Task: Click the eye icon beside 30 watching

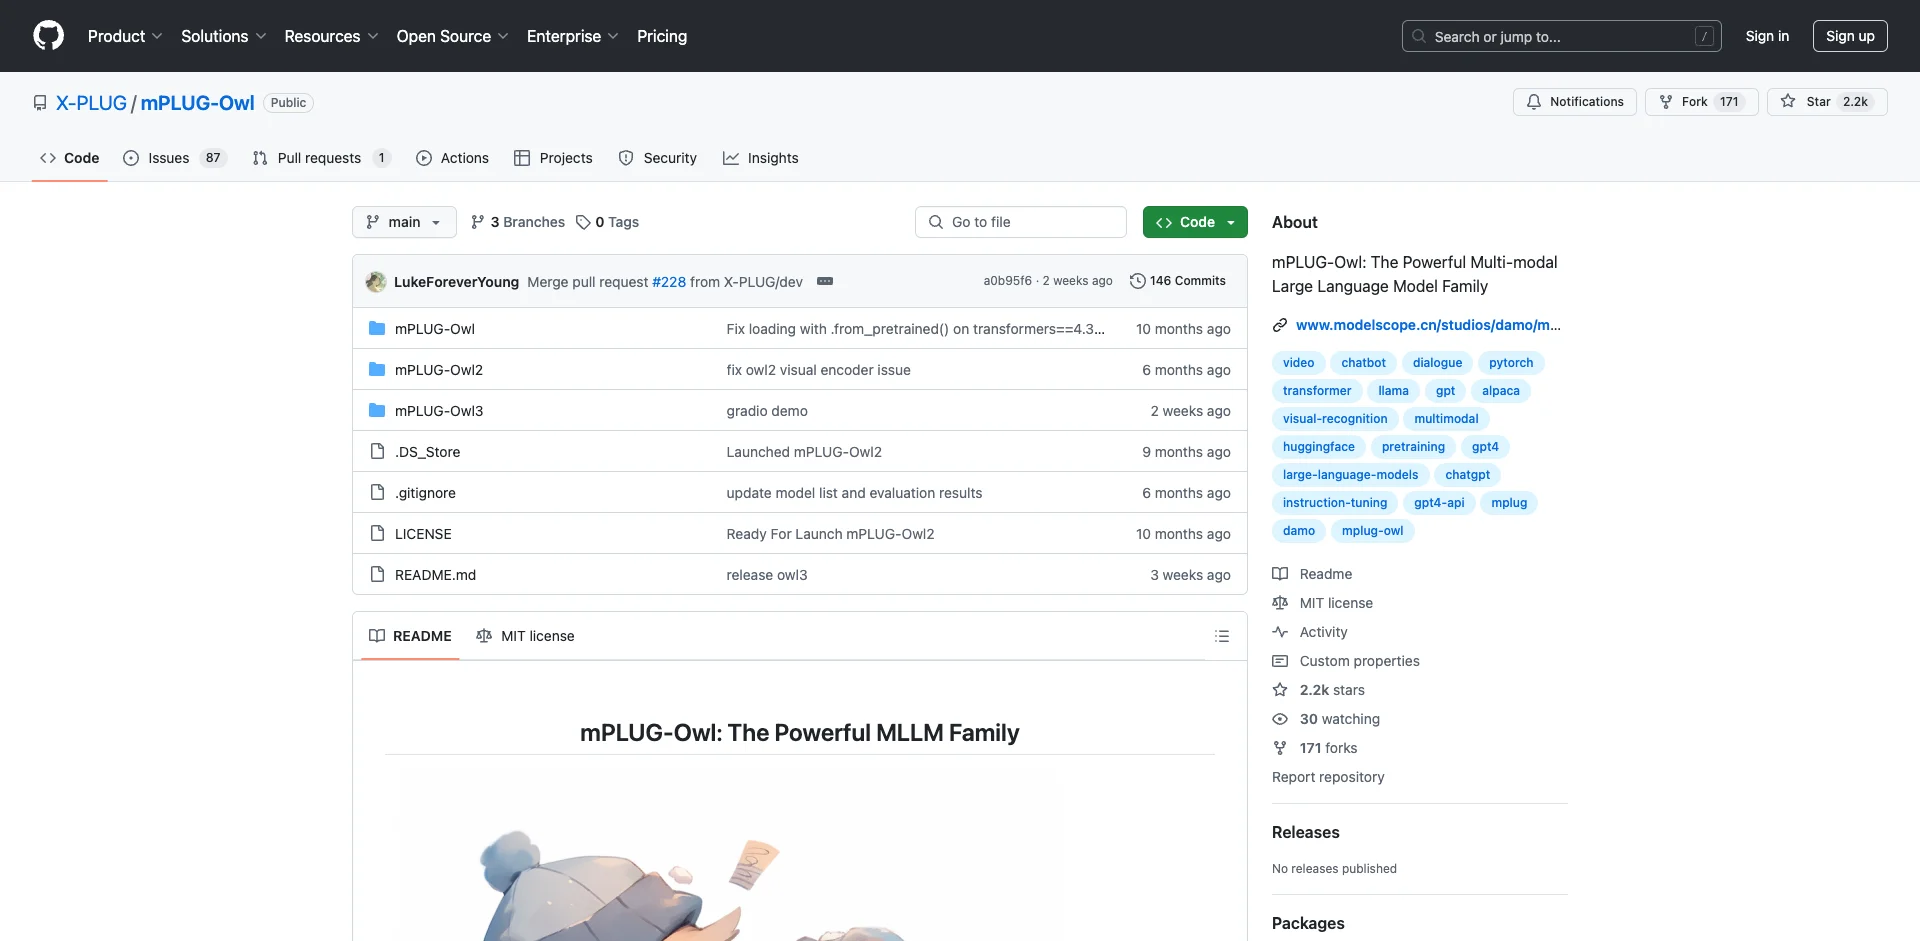Action: tap(1280, 719)
